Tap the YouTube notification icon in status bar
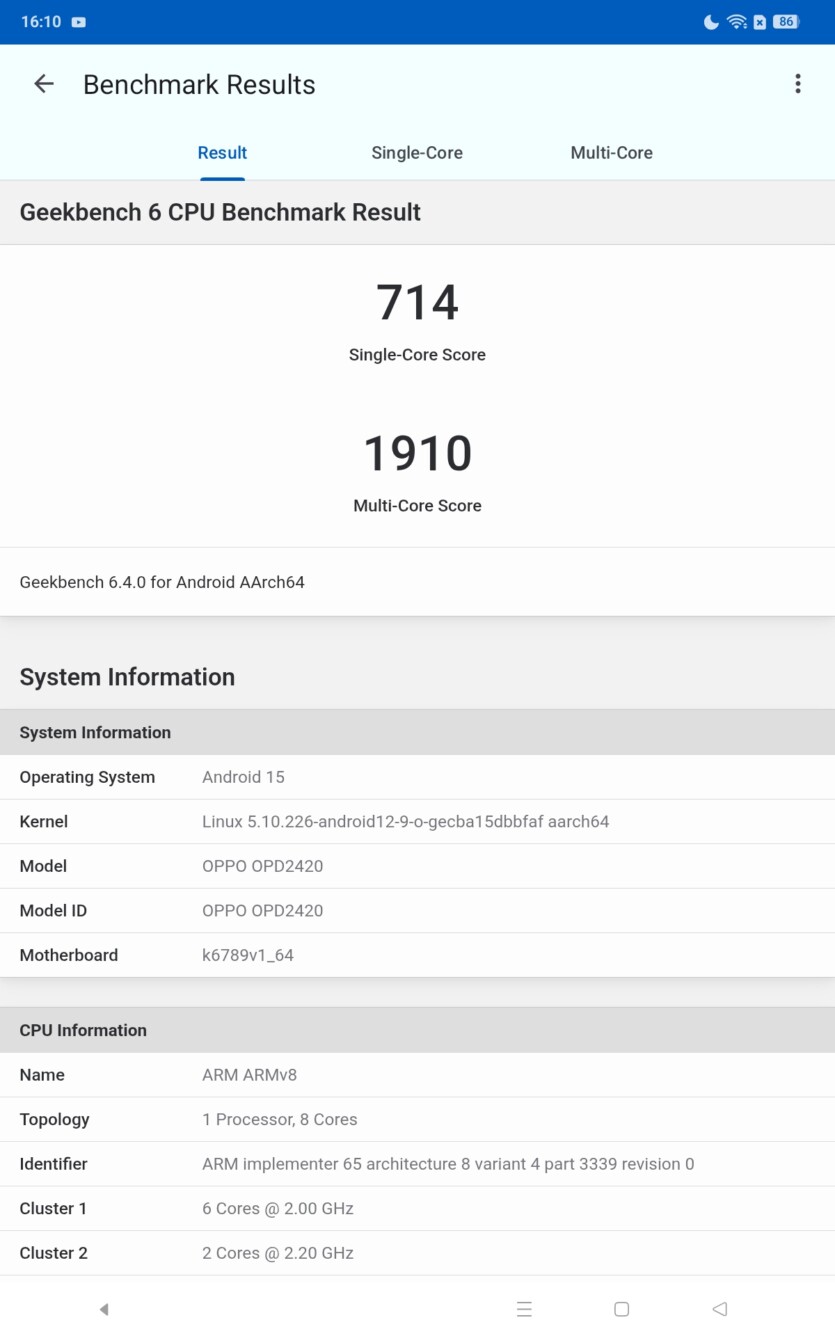The height and width of the screenshot is (1336, 835). tap(79, 22)
